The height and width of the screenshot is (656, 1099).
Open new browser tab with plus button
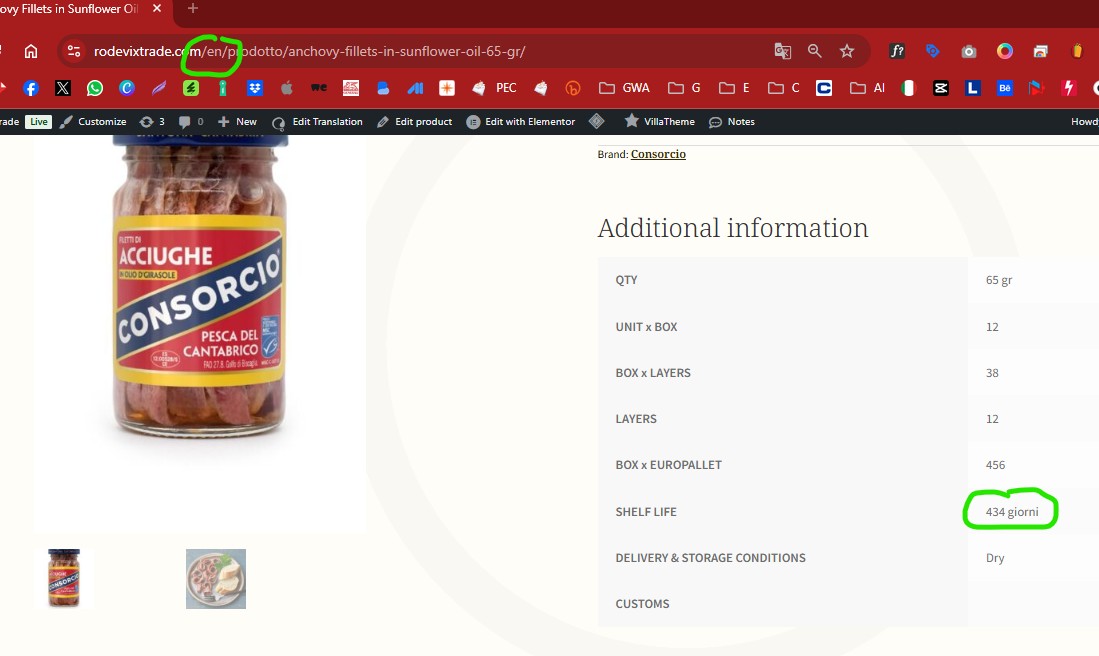click(x=193, y=8)
